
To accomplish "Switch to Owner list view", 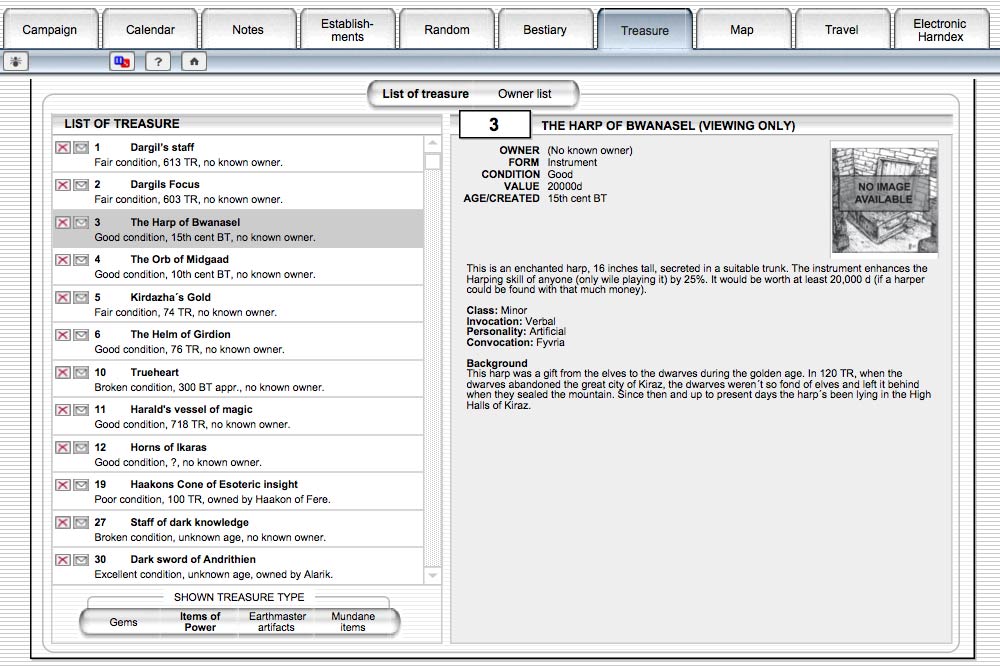I will coord(524,94).
